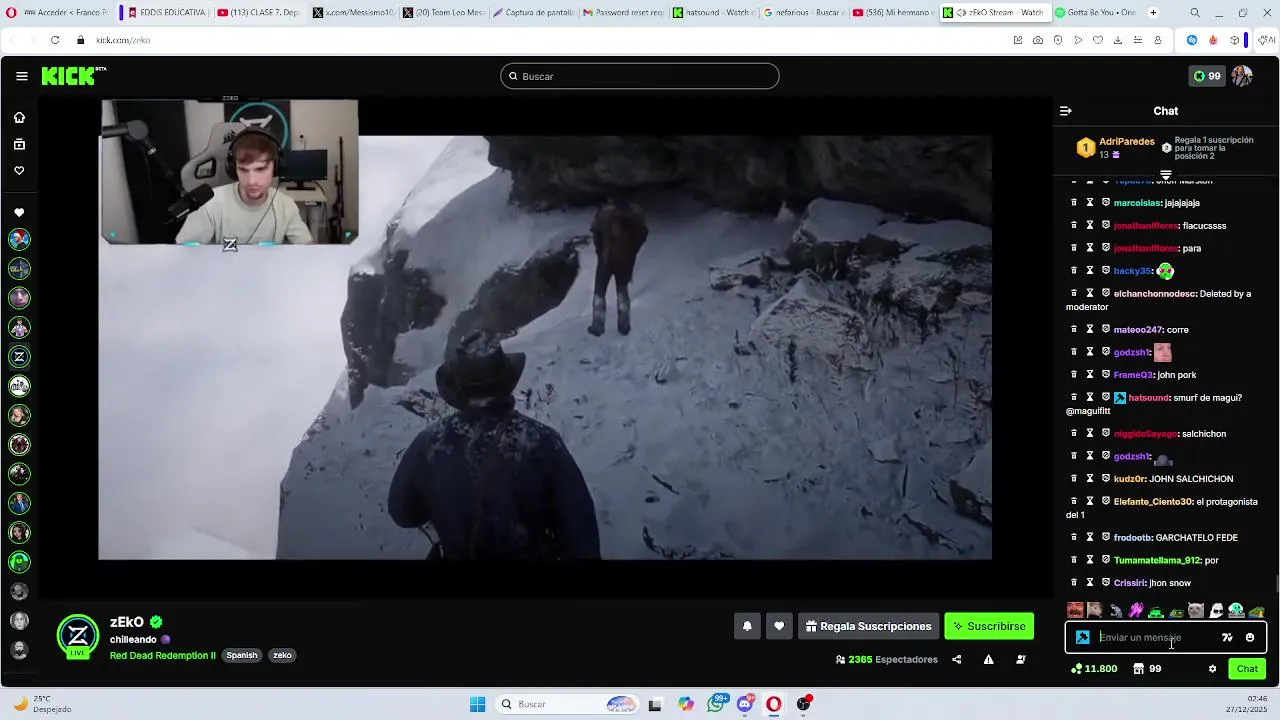Send message with green Chat button
Image resolution: width=1280 pixels, height=720 pixels.
coord(1247,669)
